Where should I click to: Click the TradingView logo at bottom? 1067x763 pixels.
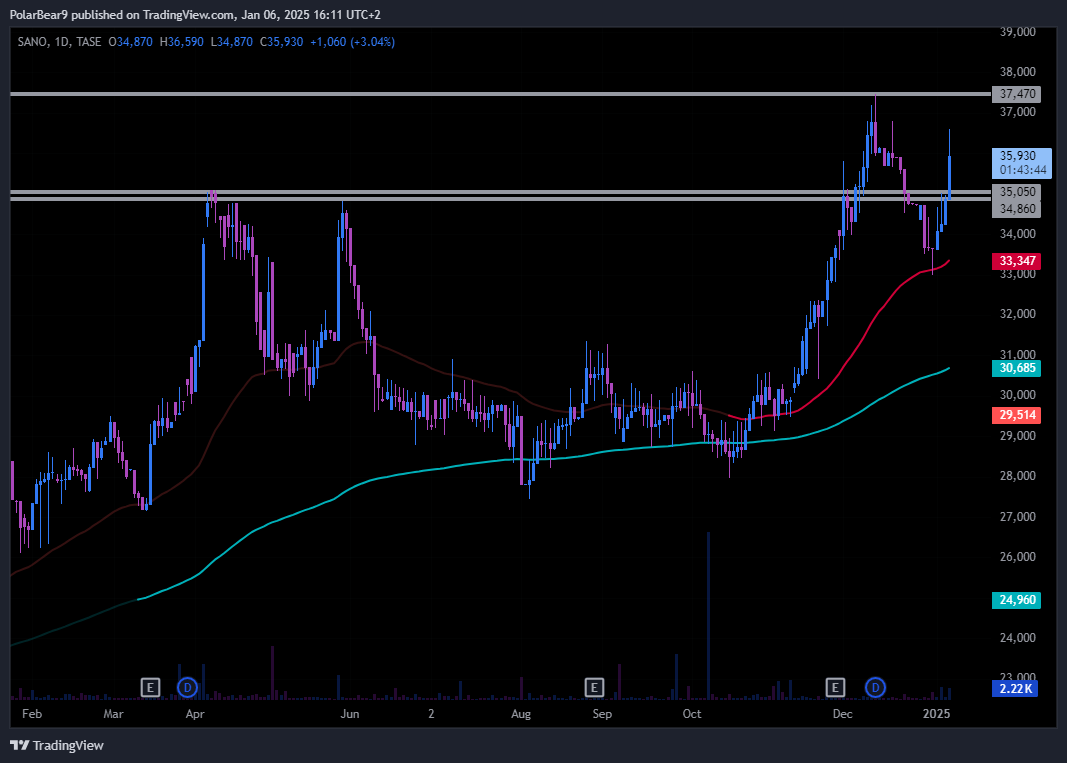57,745
